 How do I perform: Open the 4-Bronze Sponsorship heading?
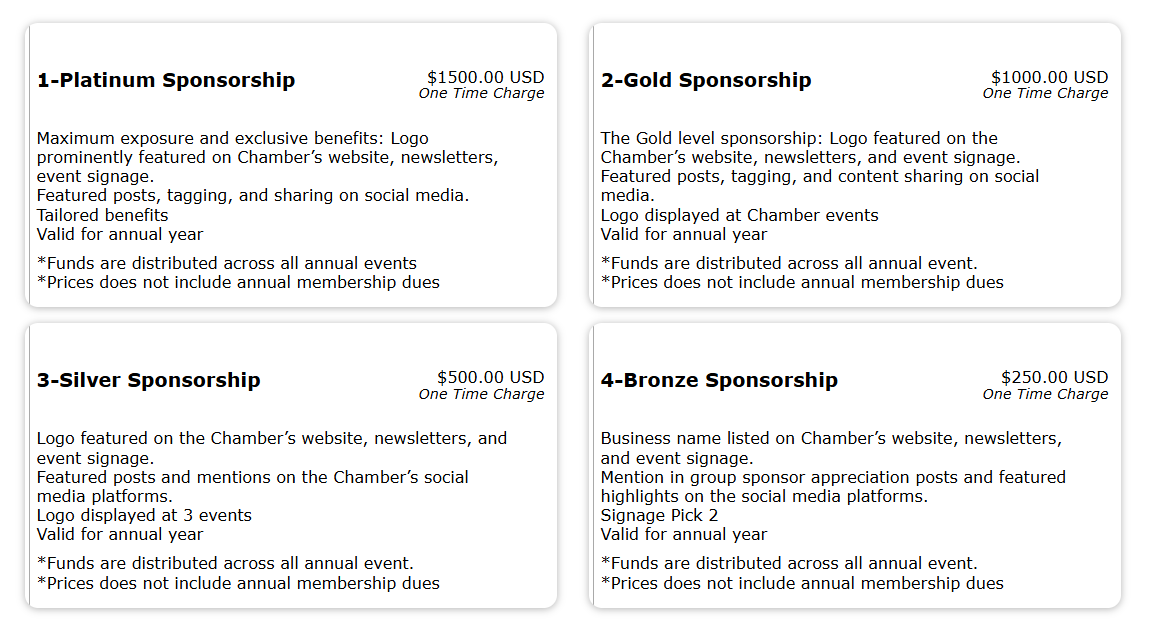tap(719, 381)
